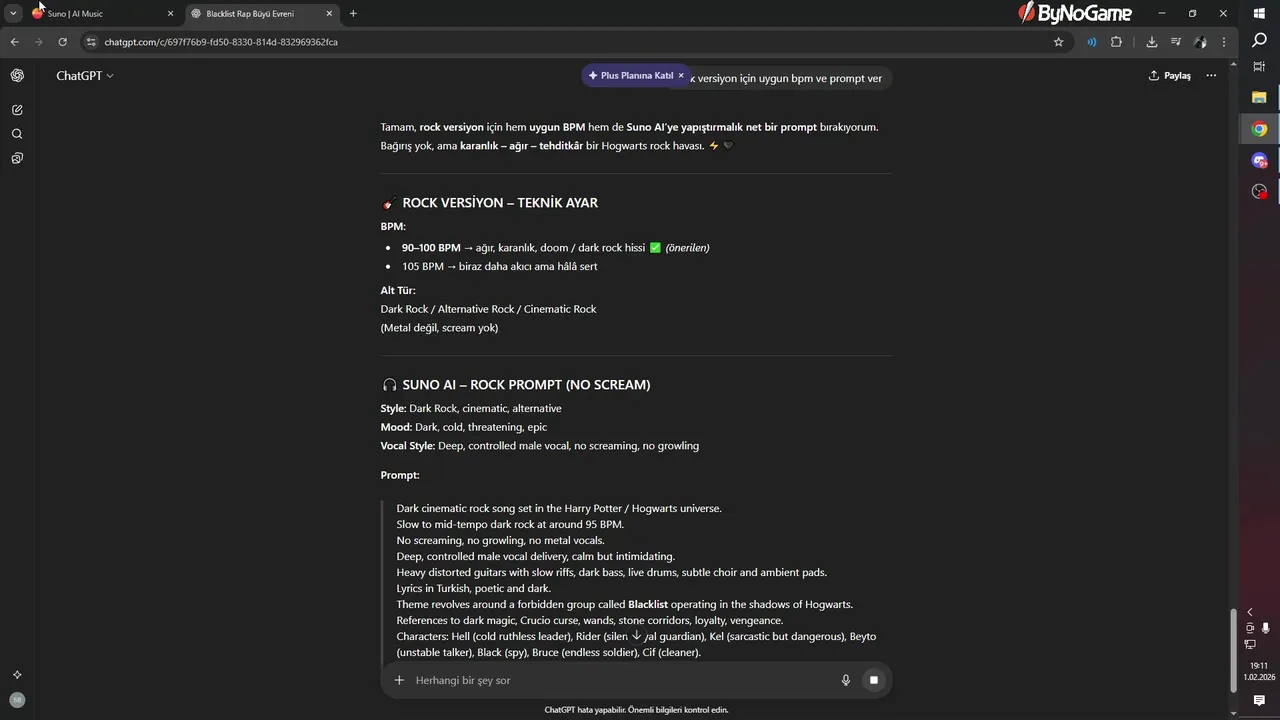Open the Windows Start menu
The width and height of the screenshot is (1280, 720).
pyautogui.click(x=1259, y=14)
